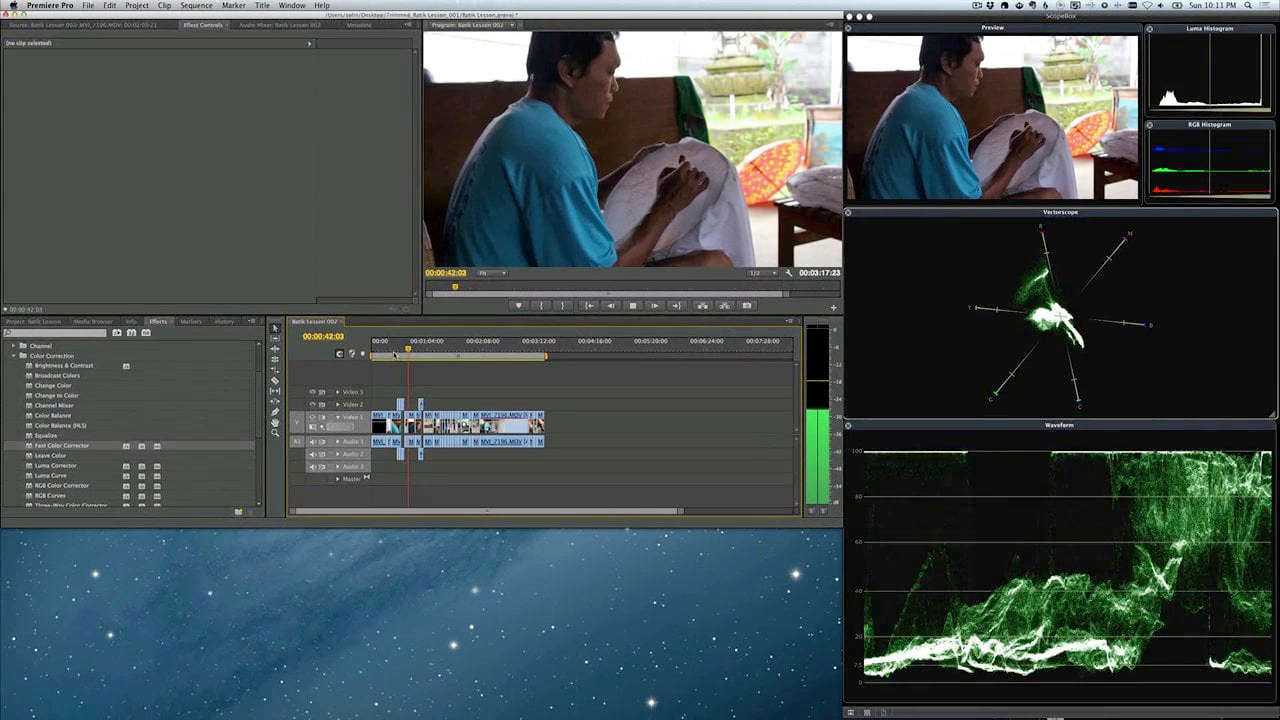The width and height of the screenshot is (1280, 720).
Task: Select the Slip tool in tools panel
Action: pos(275,391)
